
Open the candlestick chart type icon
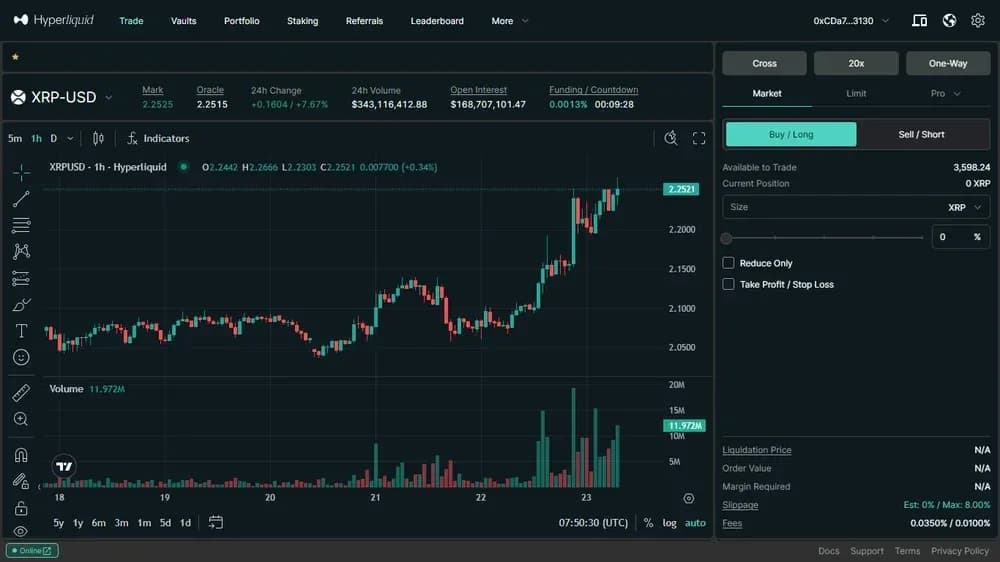pos(98,138)
